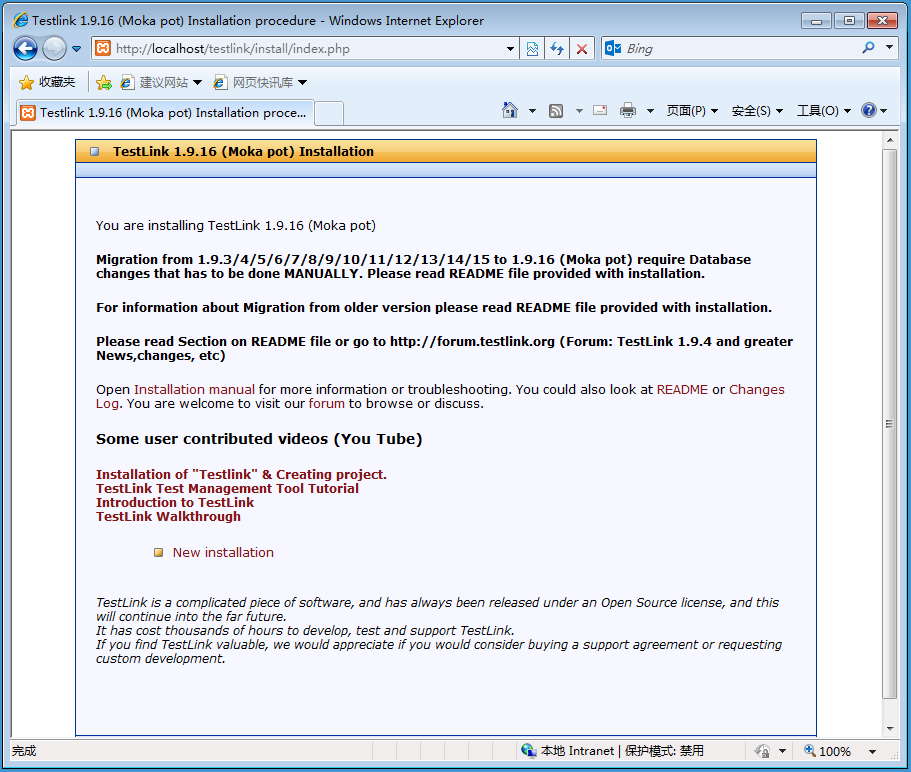The image size is (911, 772).
Task: Stop loading with the red X icon
Action: click(582, 49)
